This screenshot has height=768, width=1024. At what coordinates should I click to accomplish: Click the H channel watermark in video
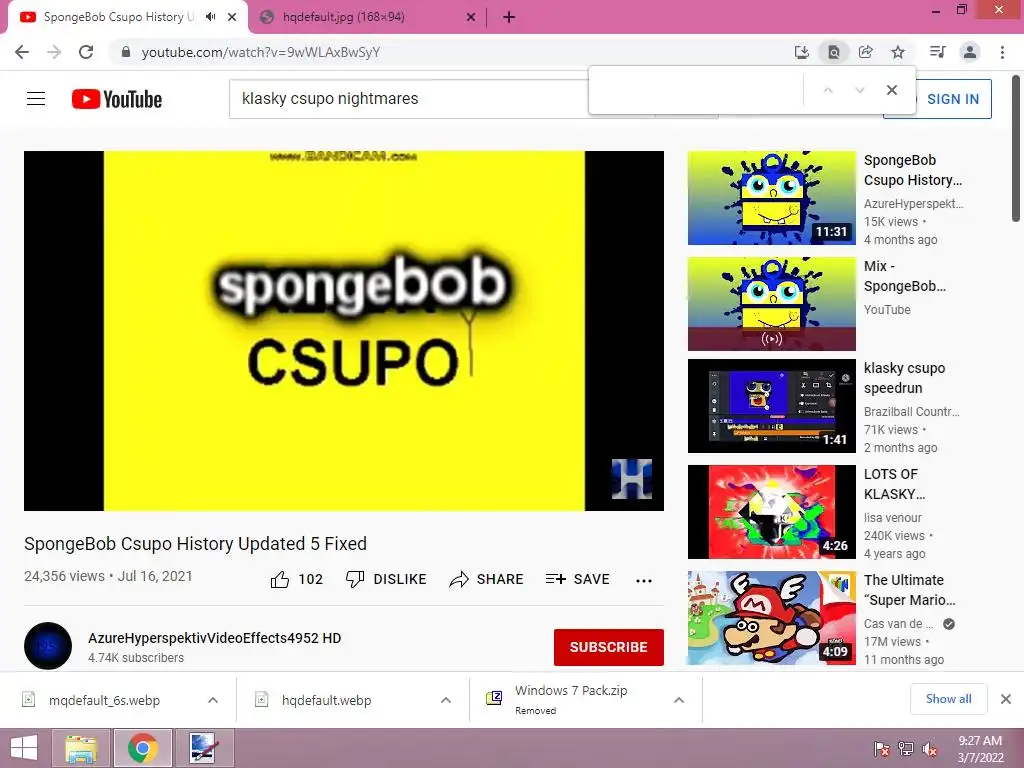632,479
